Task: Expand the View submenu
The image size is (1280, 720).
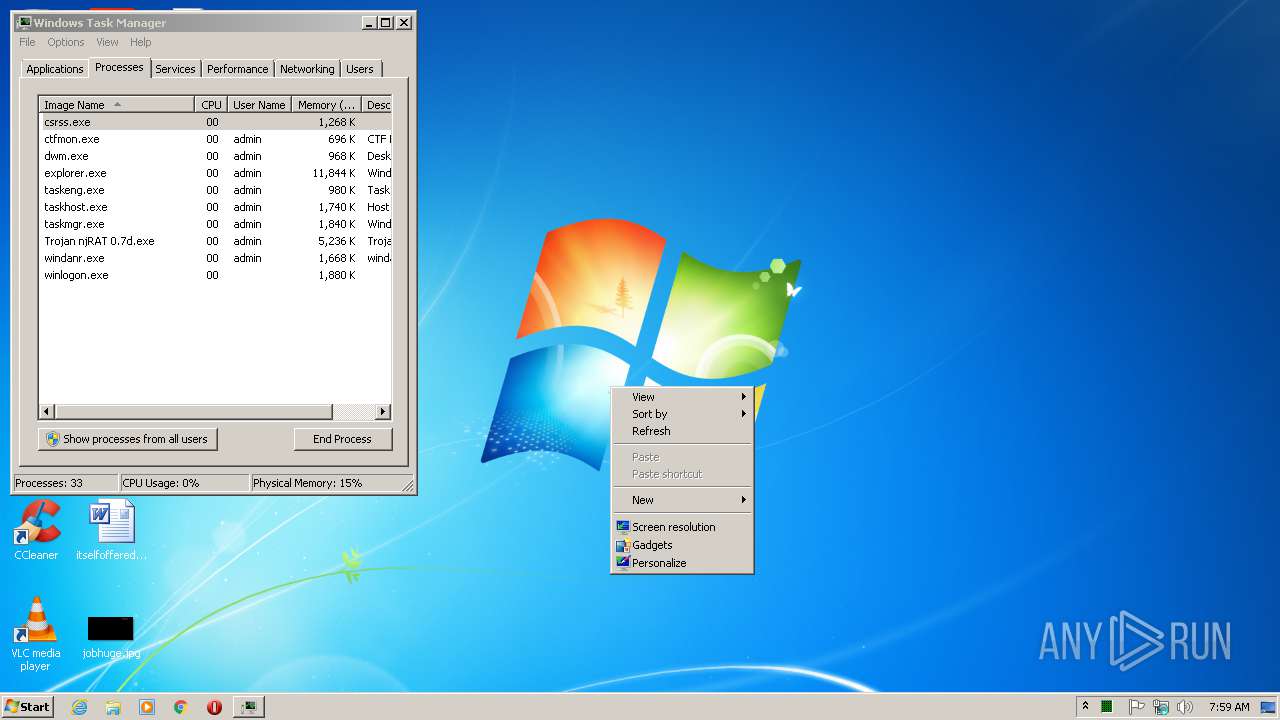Action: click(x=682, y=397)
